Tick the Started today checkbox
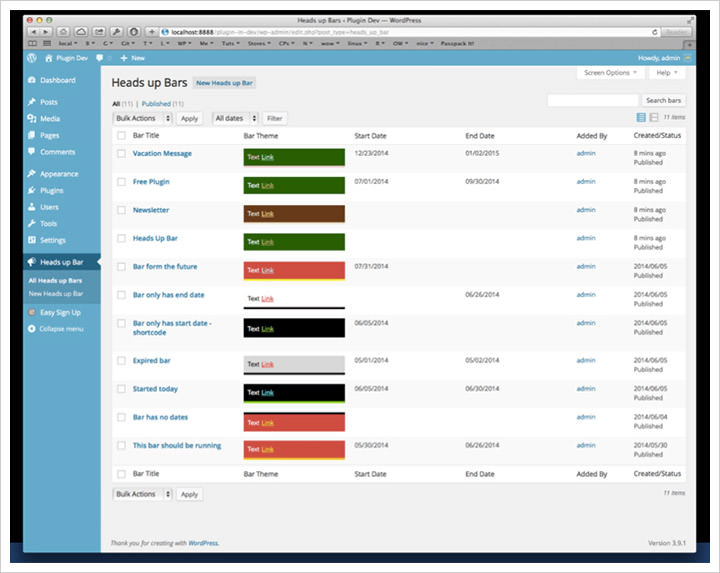720x573 pixels. click(x=121, y=389)
